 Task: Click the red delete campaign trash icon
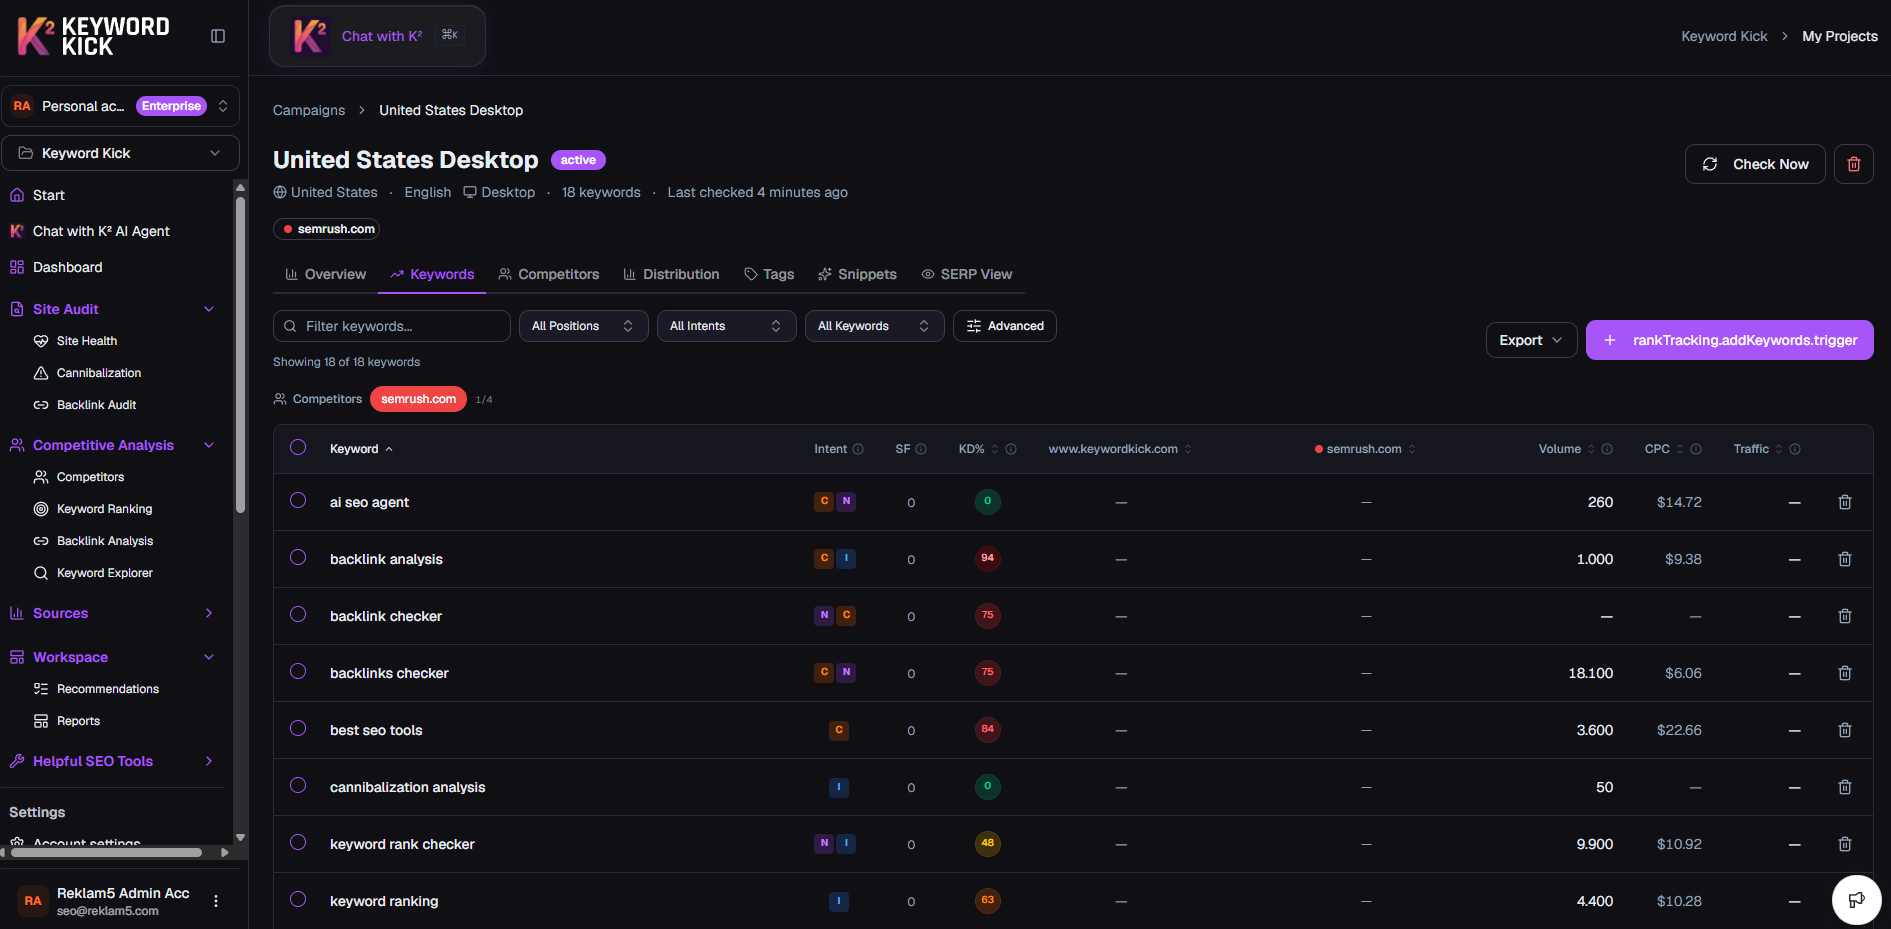click(1853, 164)
